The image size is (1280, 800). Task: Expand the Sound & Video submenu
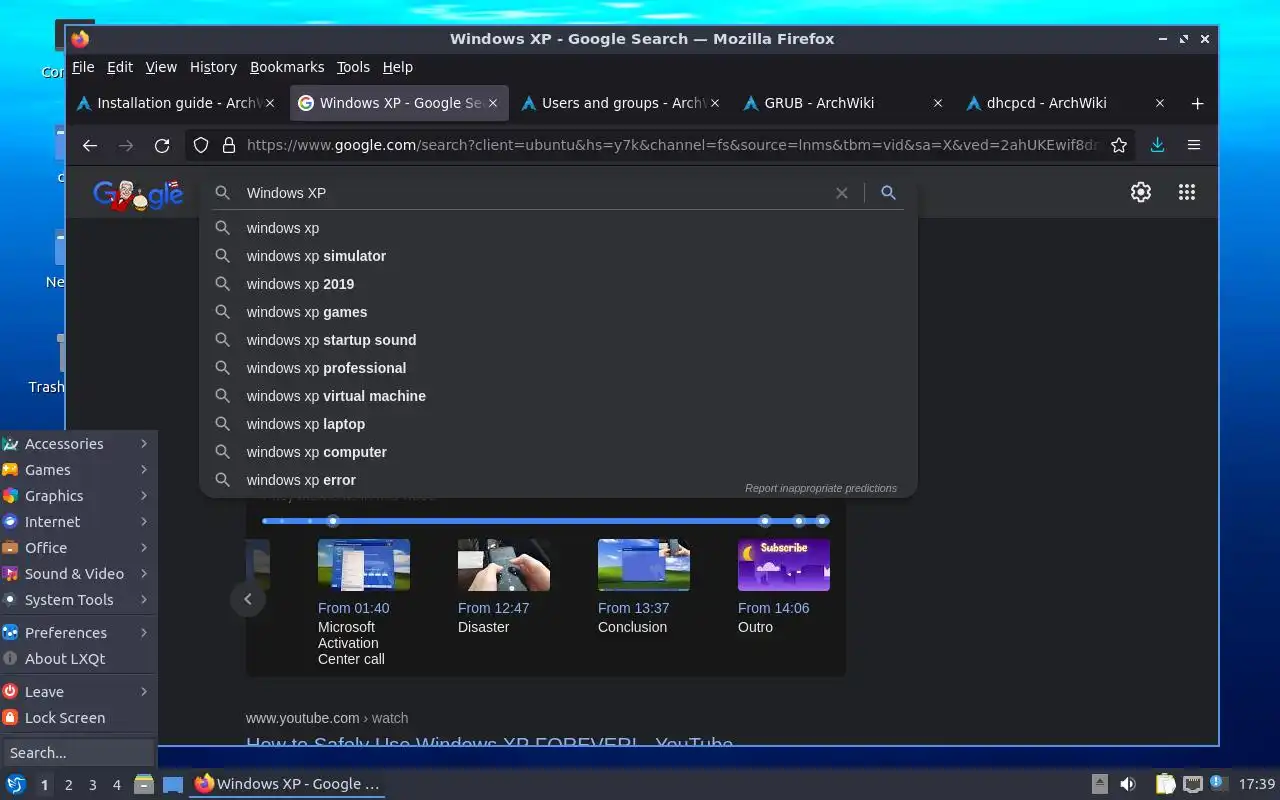[x=78, y=574]
